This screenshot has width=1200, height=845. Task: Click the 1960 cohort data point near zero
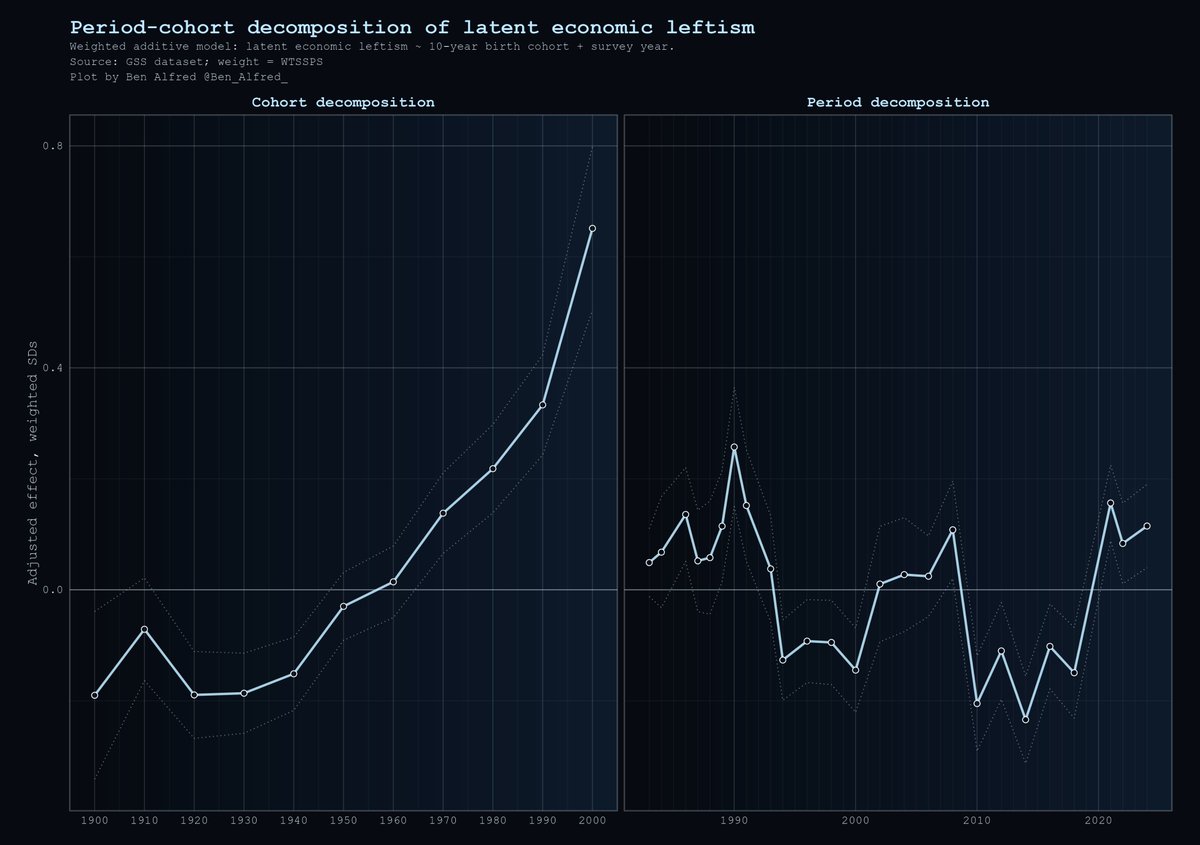[393, 582]
